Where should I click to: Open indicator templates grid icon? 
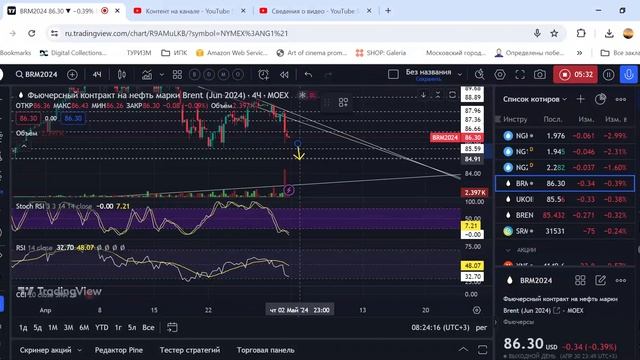(177, 75)
